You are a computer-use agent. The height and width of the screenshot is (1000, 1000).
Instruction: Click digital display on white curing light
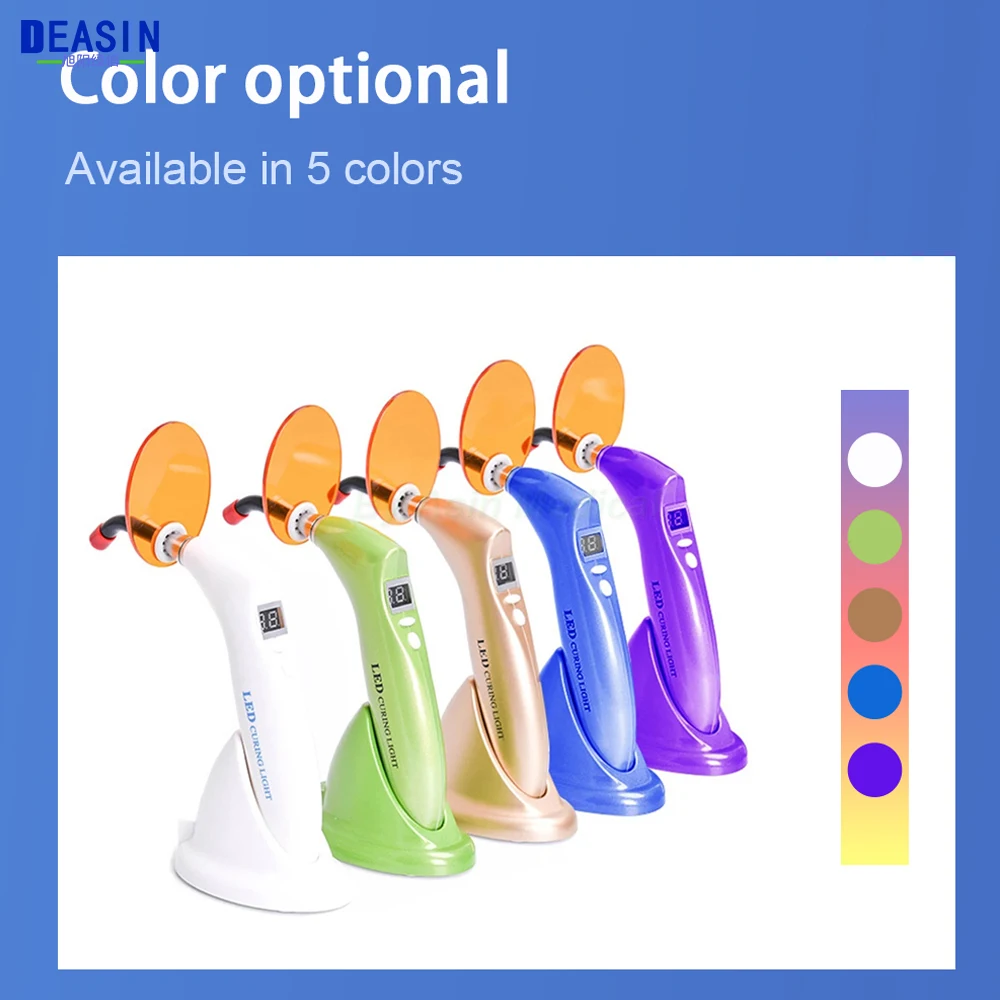pos(272,619)
